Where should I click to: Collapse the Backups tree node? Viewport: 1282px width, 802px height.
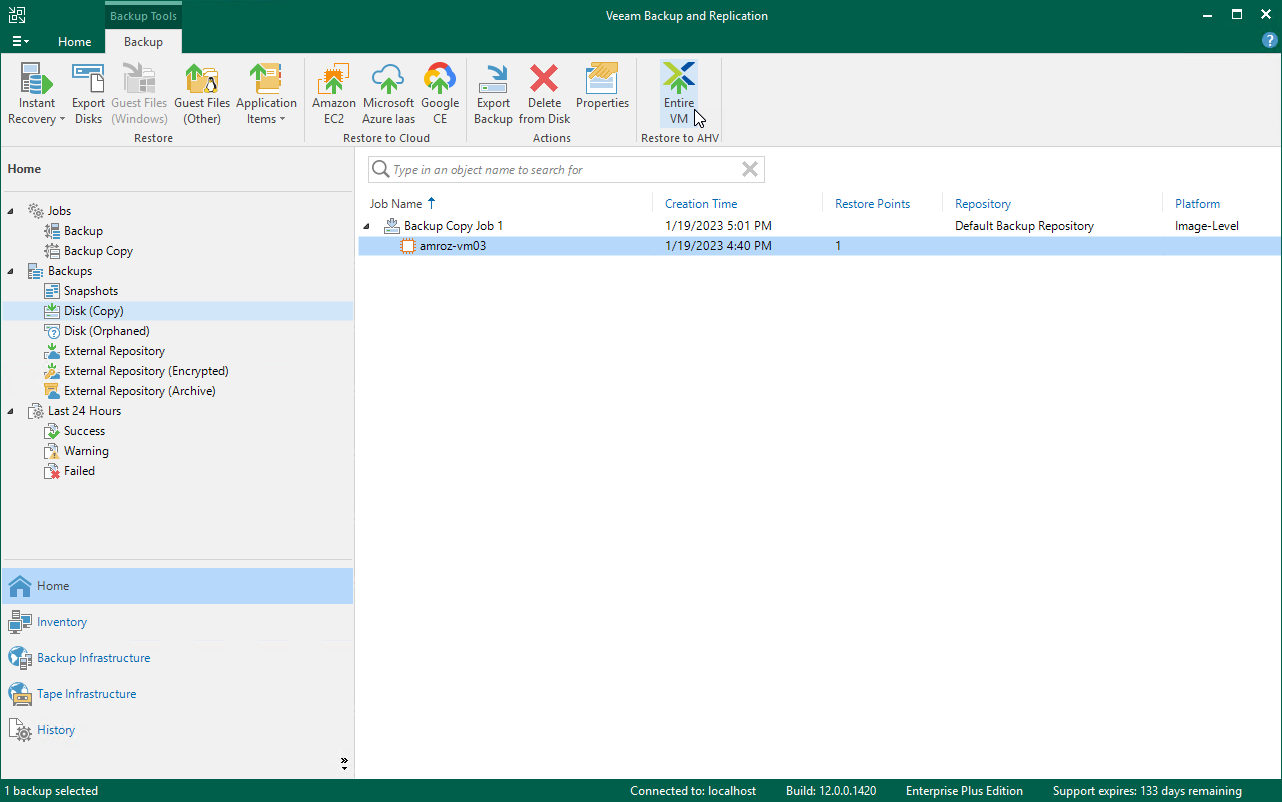pos(11,271)
